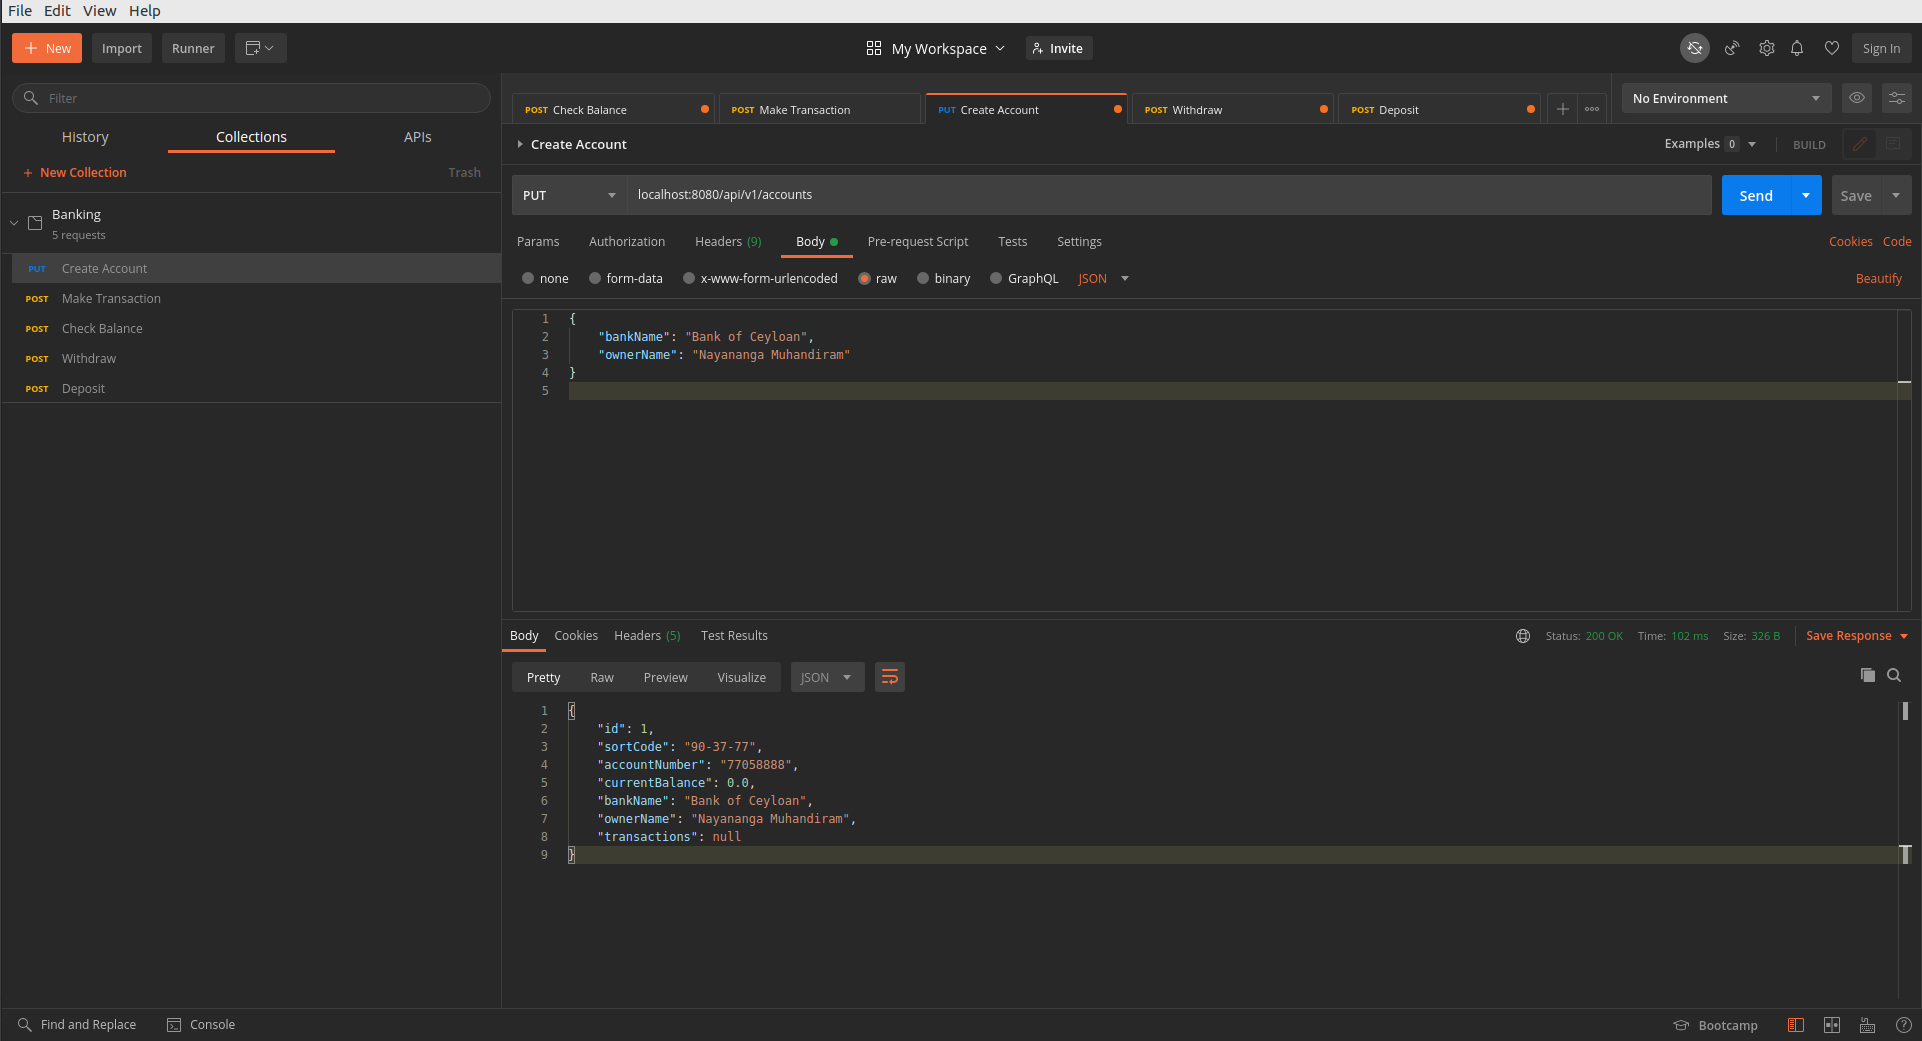Collapse the Banking collection folder
The image size is (1922, 1041).
[x=14, y=223]
